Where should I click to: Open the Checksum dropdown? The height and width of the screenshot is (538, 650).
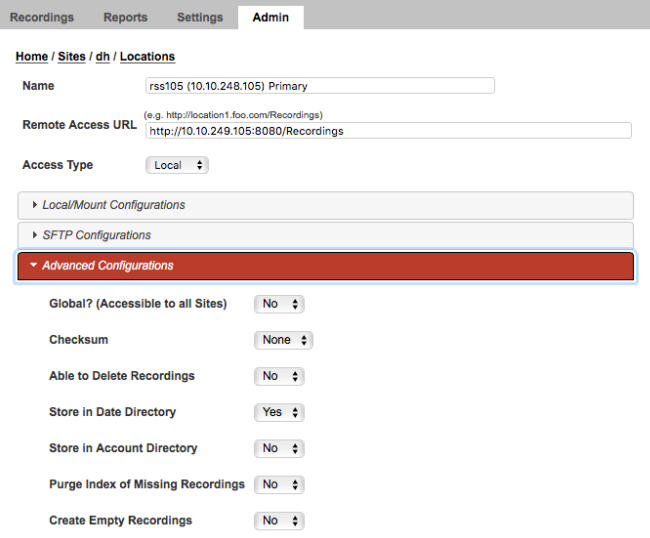(283, 340)
